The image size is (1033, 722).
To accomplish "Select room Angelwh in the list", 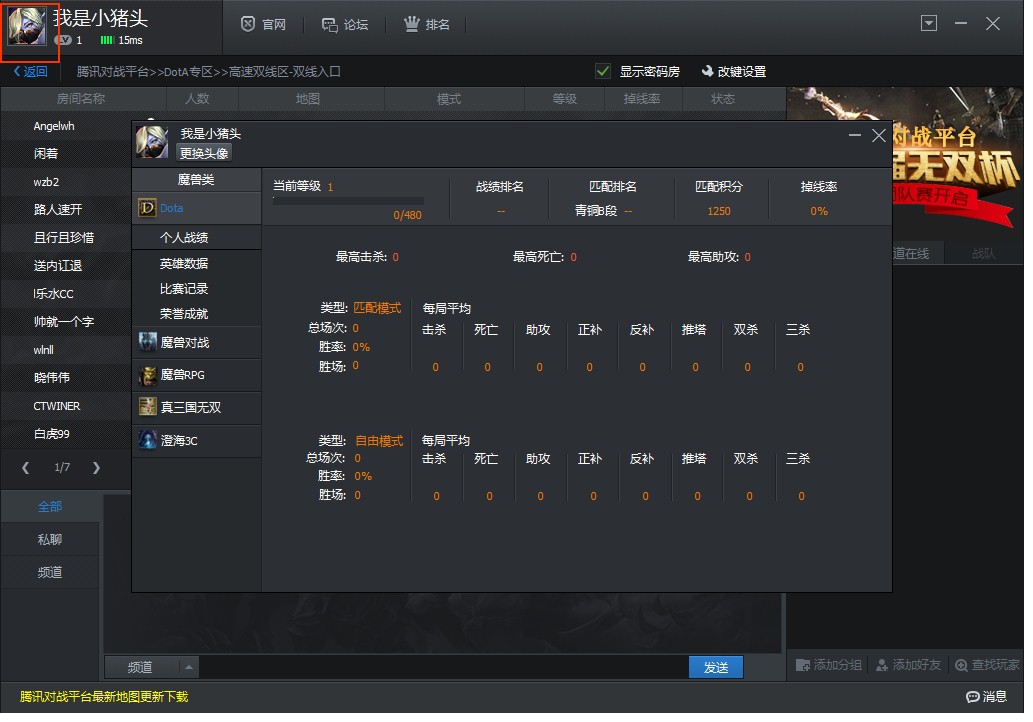I will pyautogui.click(x=54, y=126).
